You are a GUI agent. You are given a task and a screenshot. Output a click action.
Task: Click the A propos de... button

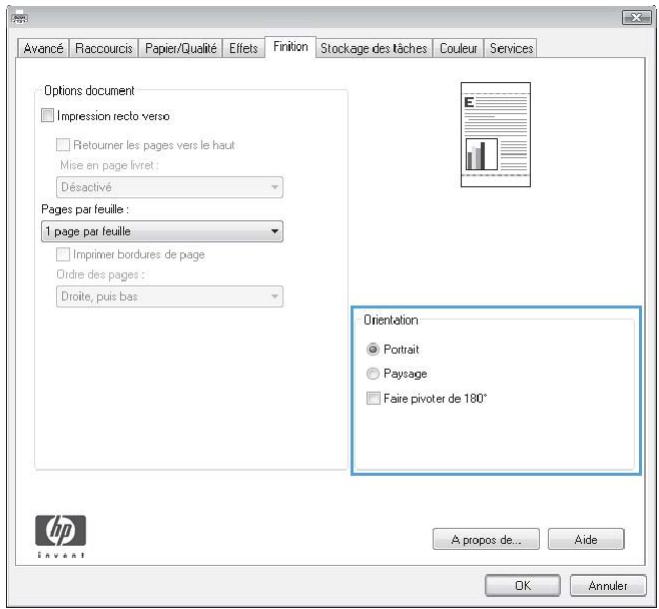[486, 539]
